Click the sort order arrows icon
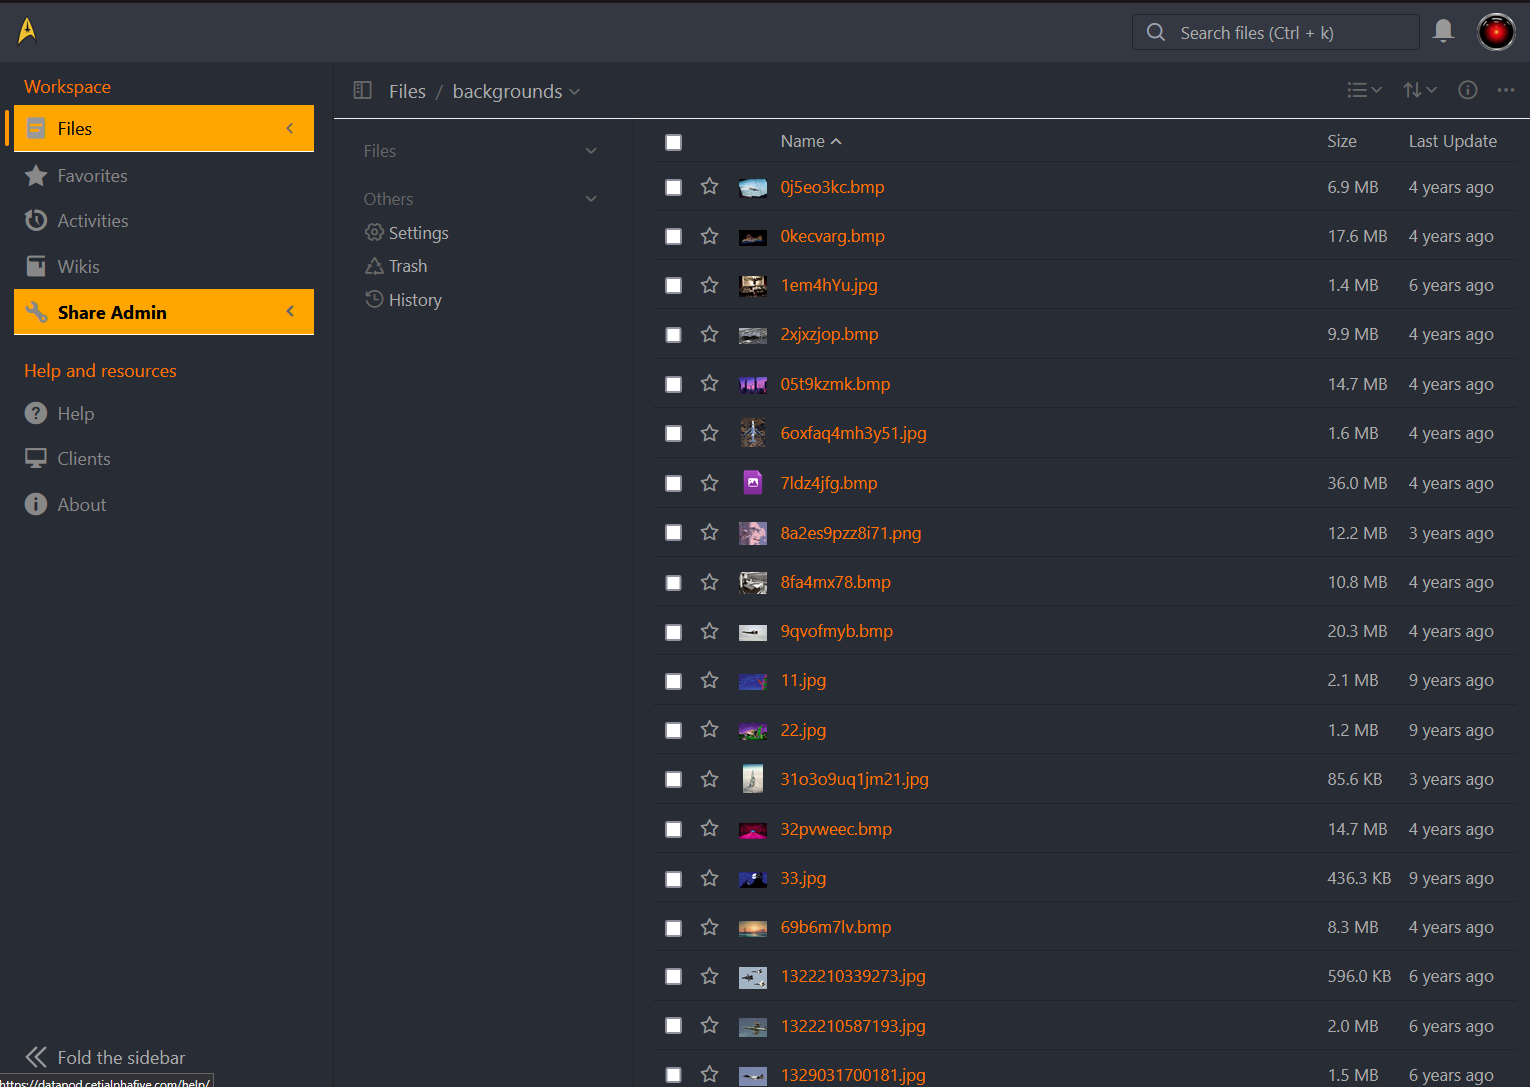Screen dimensions: 1530x1087 [x=1418, y=90]
